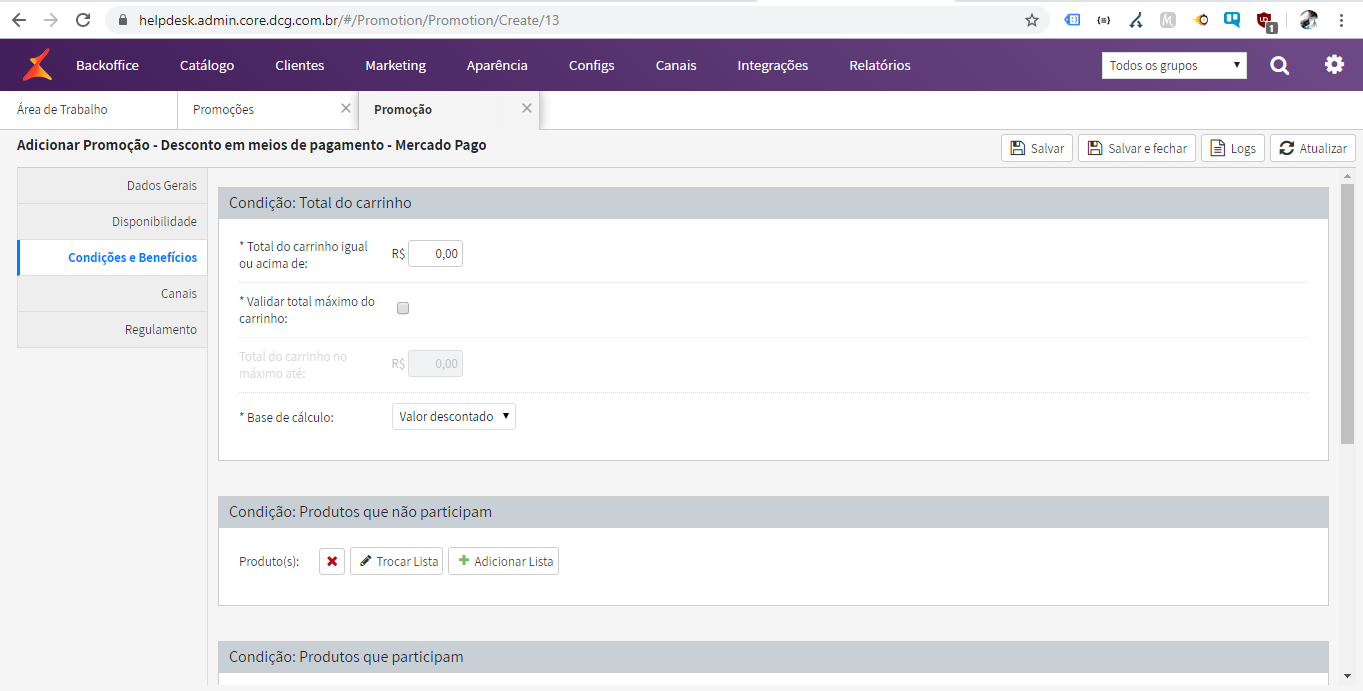Click Salvar button

tap(1037, 148)
